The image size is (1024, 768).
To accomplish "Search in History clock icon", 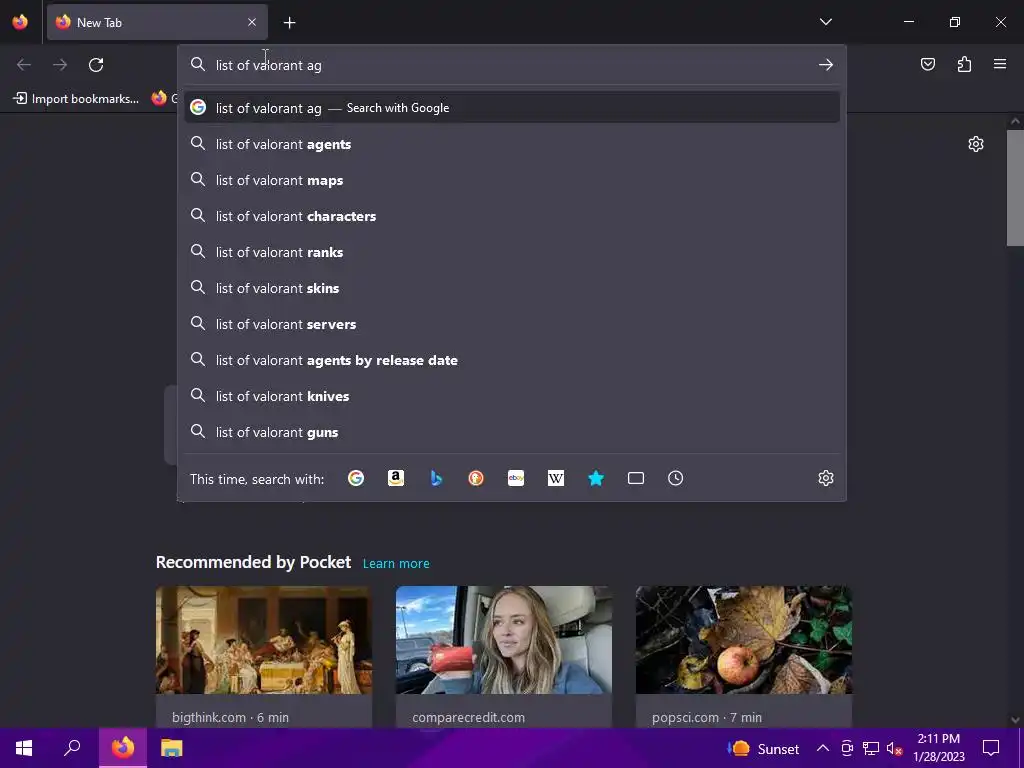I will click(675, 478).
